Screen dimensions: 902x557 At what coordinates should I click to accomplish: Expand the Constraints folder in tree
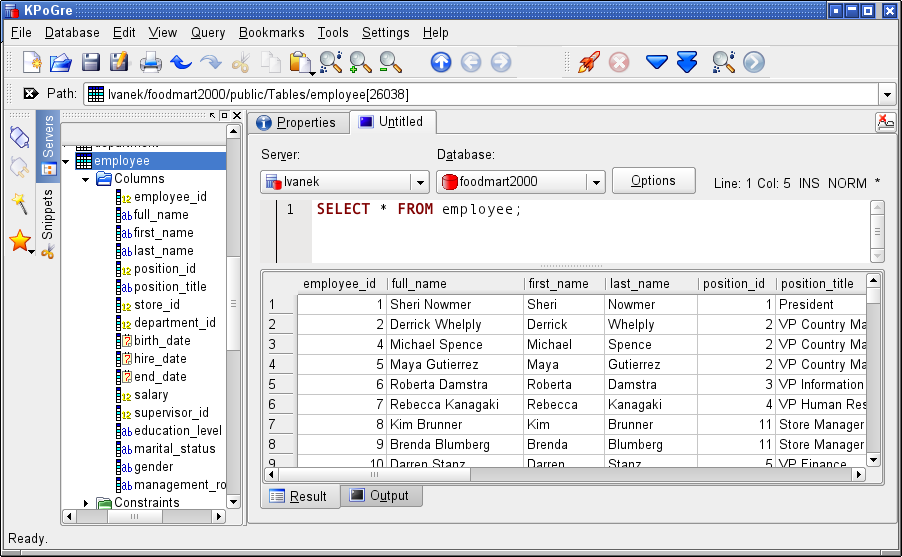point(86,503)
